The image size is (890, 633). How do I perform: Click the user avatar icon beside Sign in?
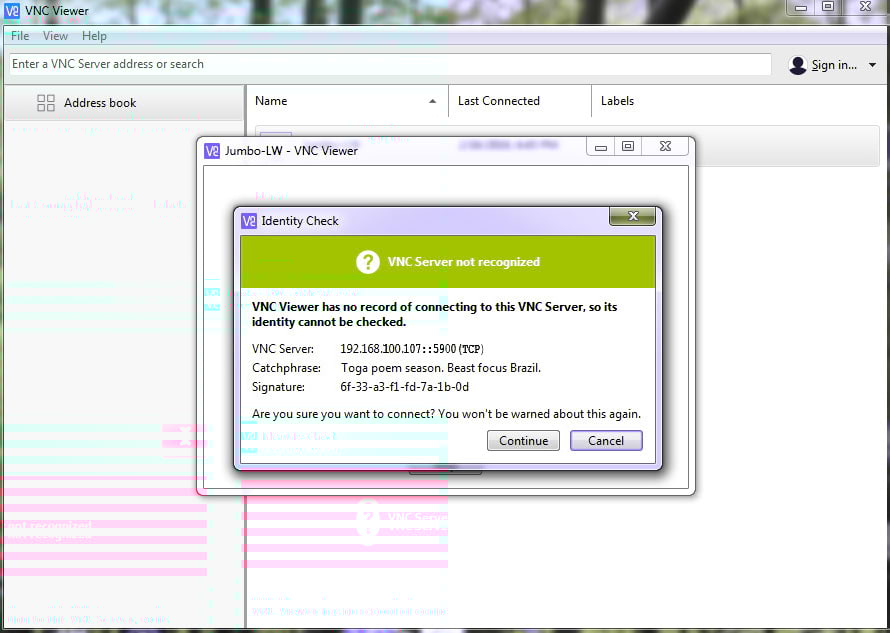tap(797, 65)
